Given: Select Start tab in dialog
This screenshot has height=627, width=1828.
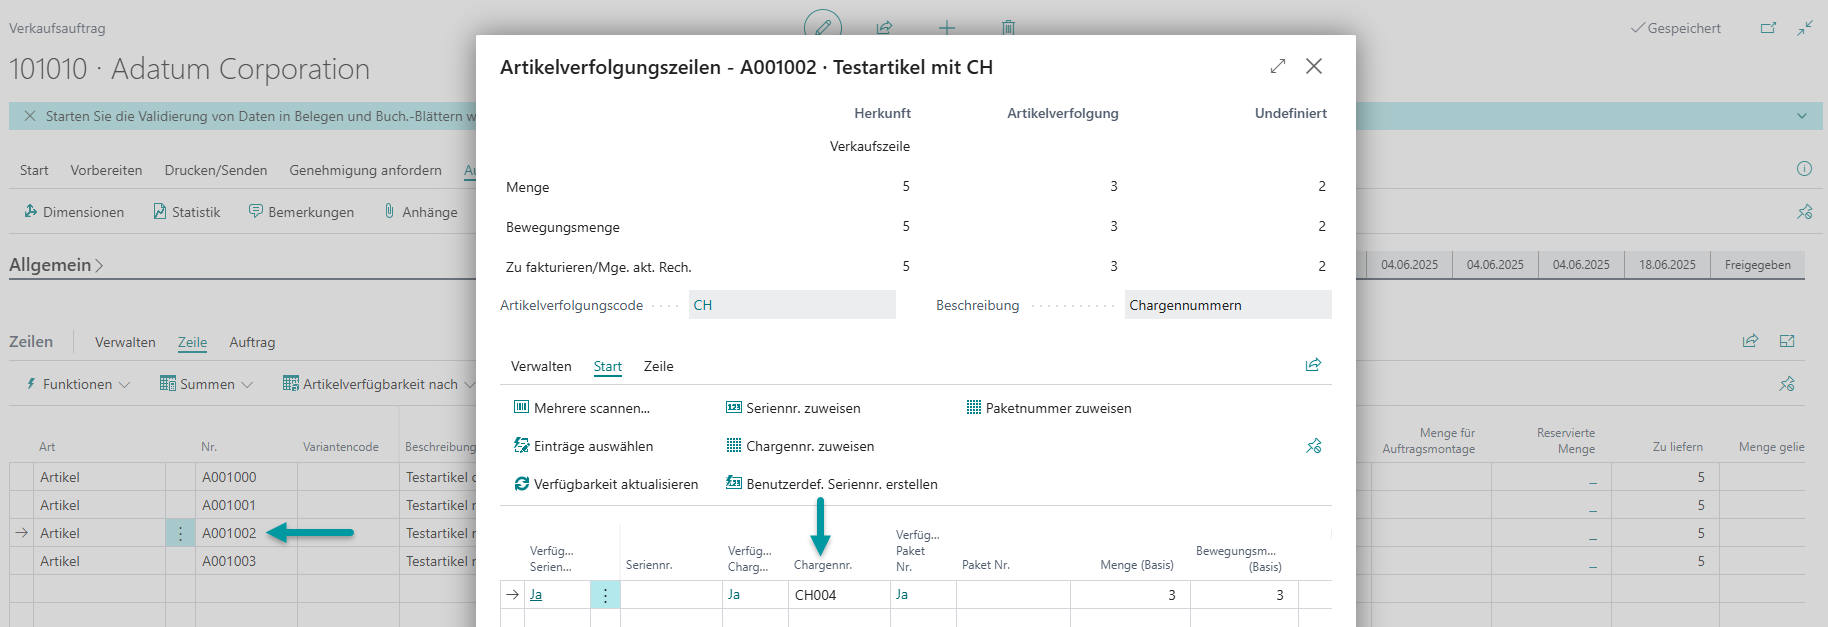Looking at the screenshot, I should click(608, 366).
